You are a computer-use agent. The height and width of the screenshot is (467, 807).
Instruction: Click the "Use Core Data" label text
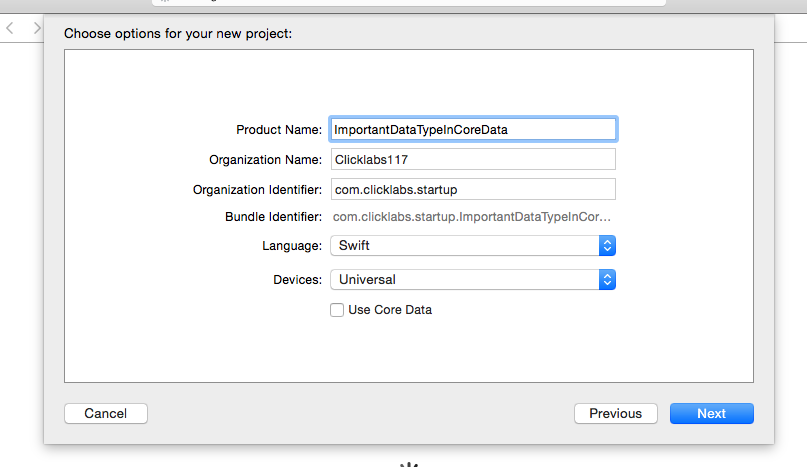(x=390, y=310)
